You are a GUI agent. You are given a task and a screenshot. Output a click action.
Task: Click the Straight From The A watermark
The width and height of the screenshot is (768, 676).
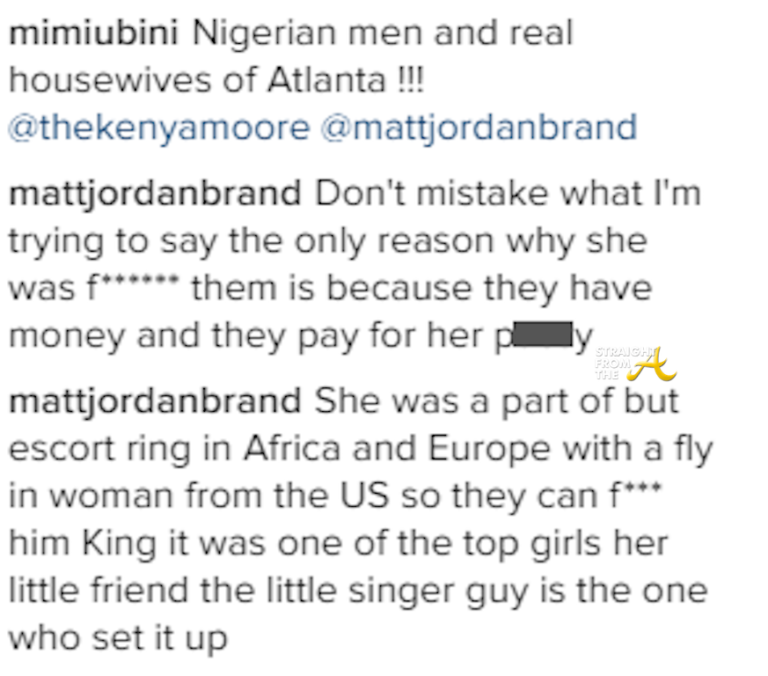coord(622,360)
